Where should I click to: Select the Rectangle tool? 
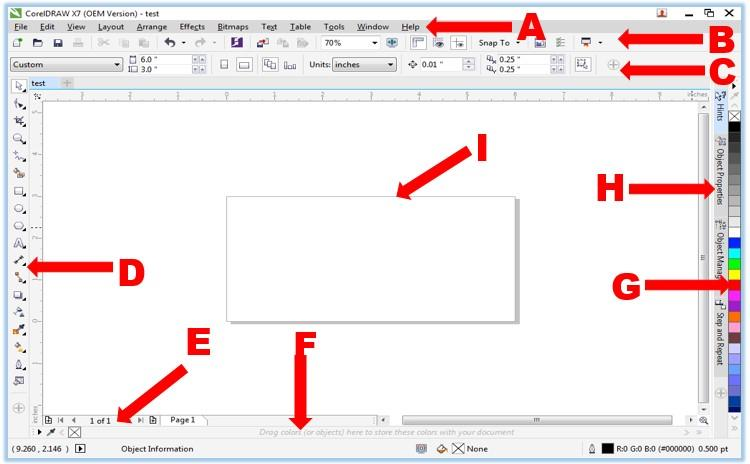pyautogui.click(x=19, y=191)
